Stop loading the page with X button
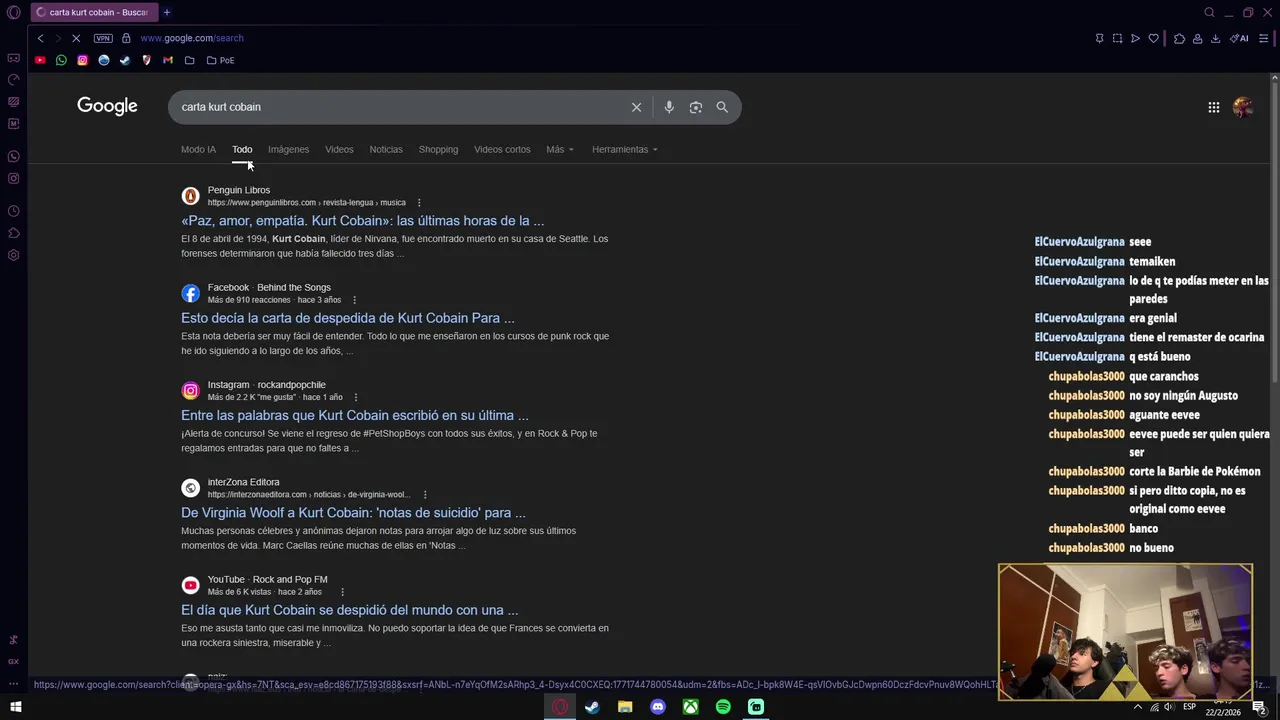 76,38
